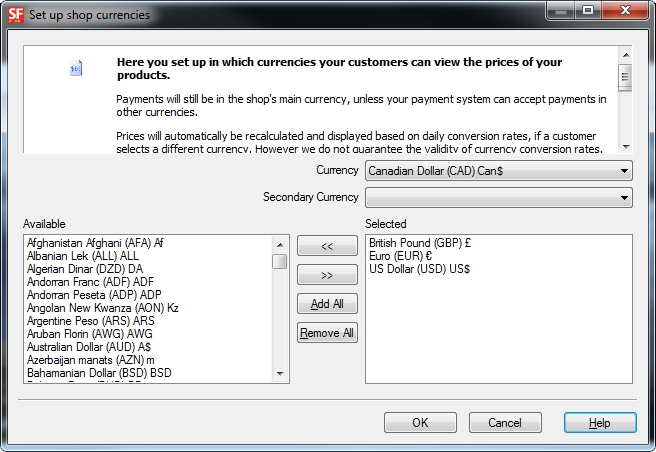This screenshot has height=452, width=656.
Task: Close the Set up shop currencies dialog
Action: click(632, 10)
